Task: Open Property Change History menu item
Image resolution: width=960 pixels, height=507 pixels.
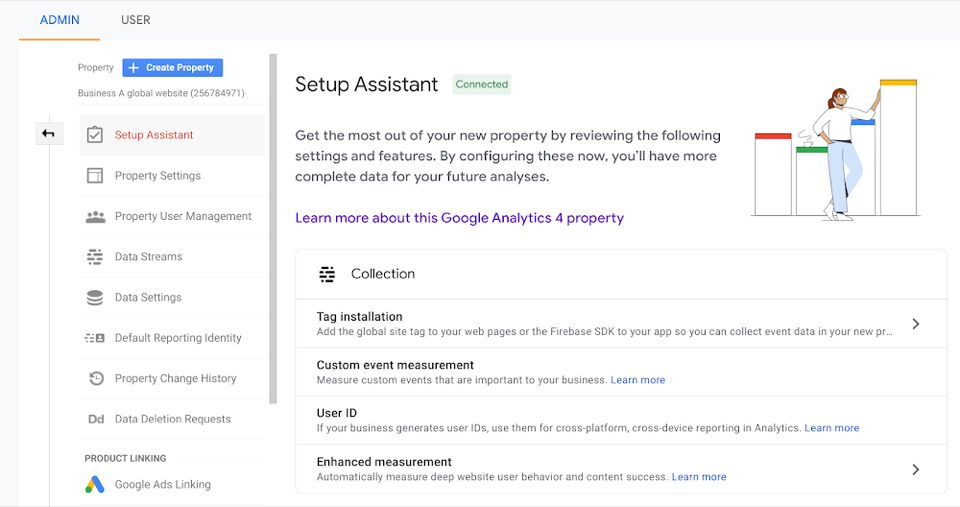Action: click(x=172, y=378)
